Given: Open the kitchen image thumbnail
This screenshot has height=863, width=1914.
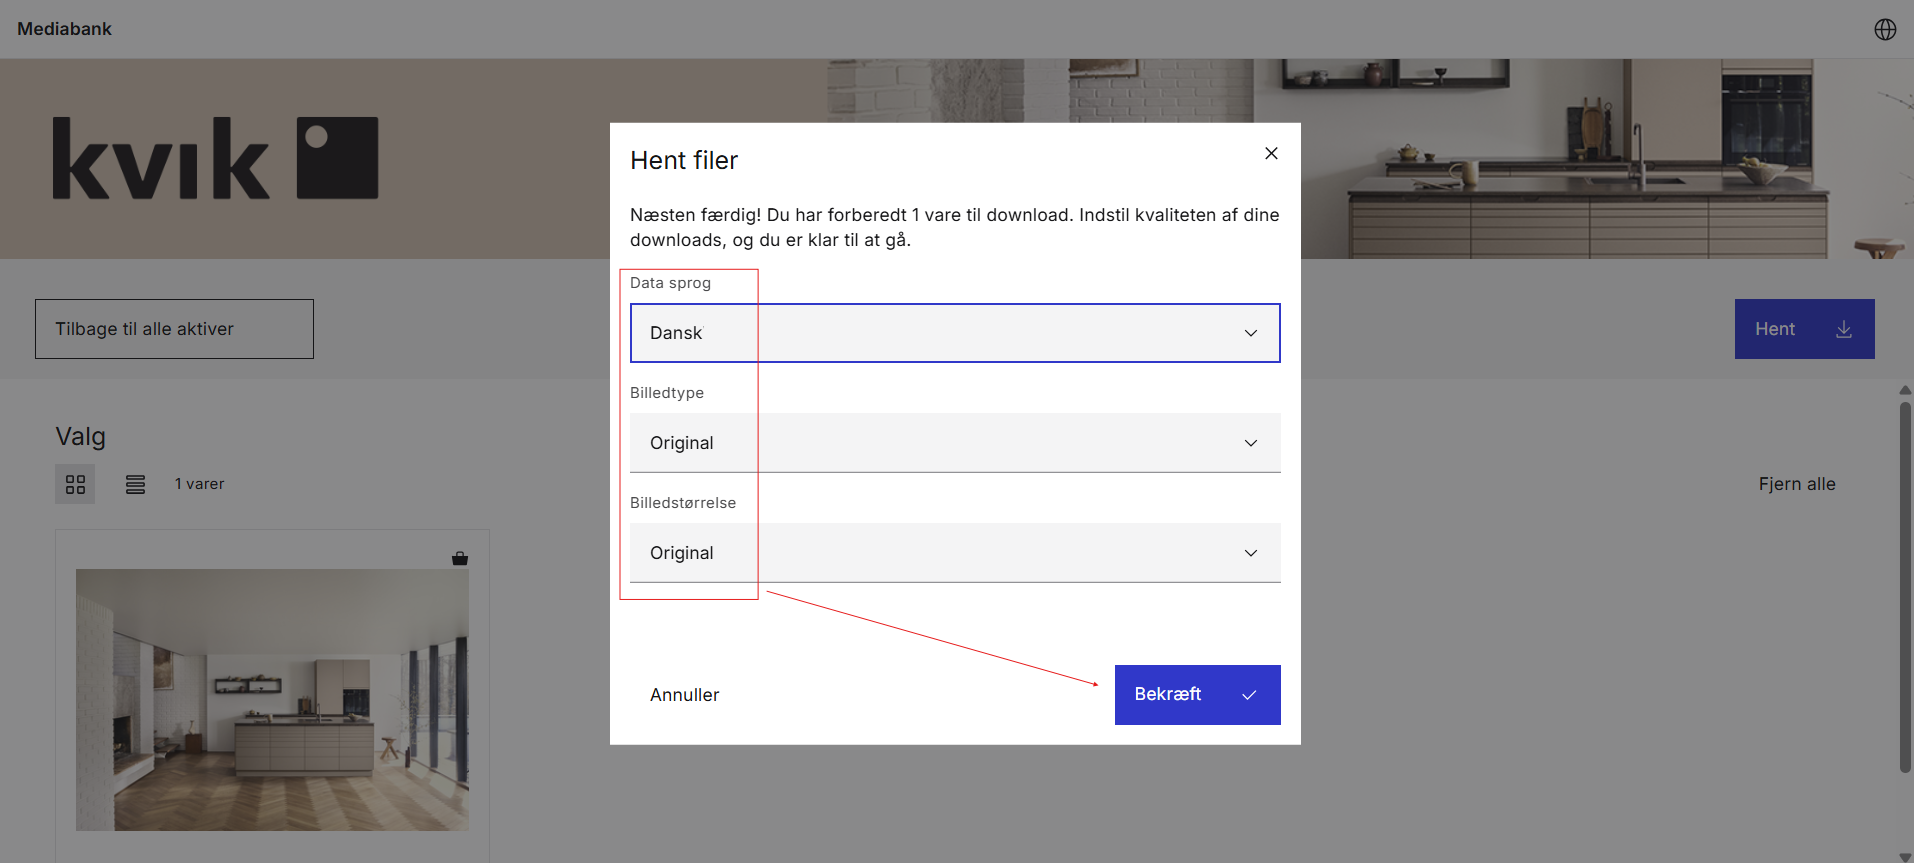Looking at the screenshot, I should [x=272, y=699].
